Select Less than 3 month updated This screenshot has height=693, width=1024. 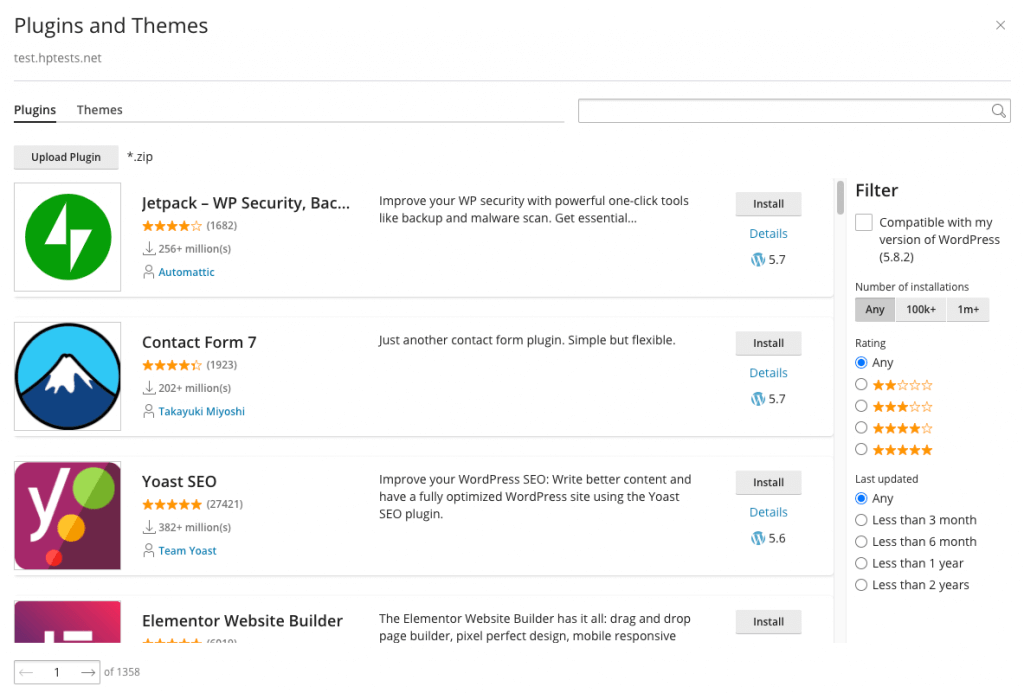pos(861,520)
